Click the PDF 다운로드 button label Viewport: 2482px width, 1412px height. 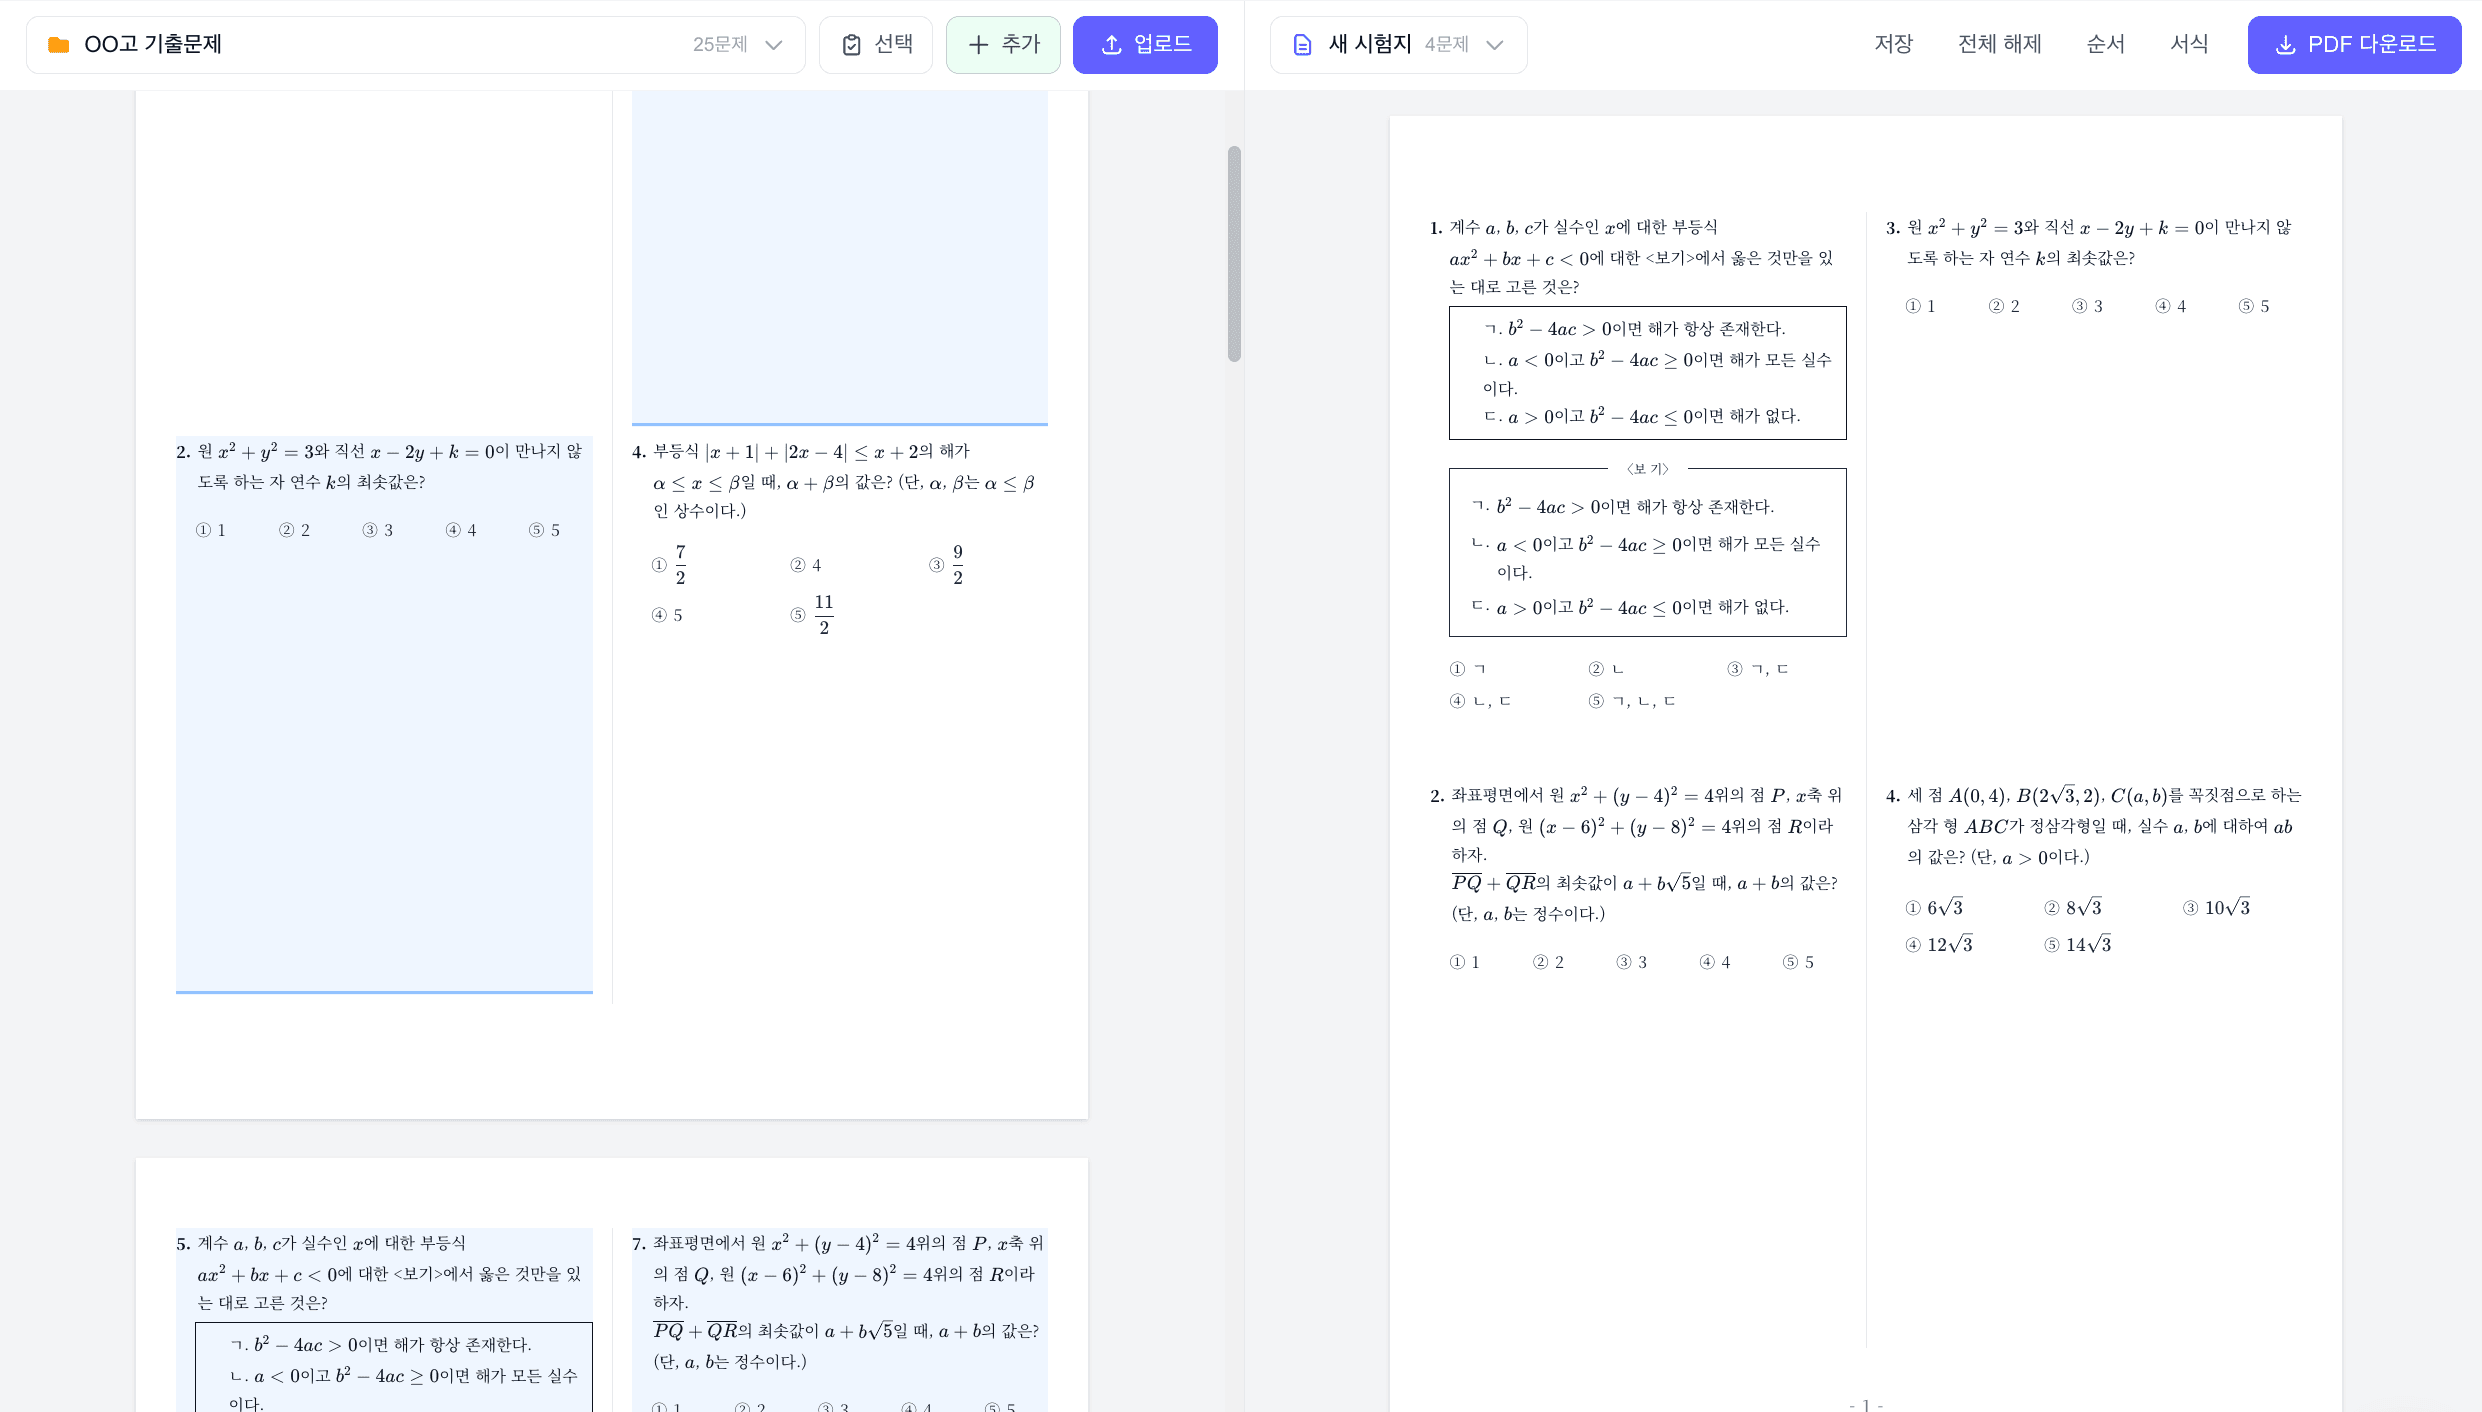[x=2372, y=44]
